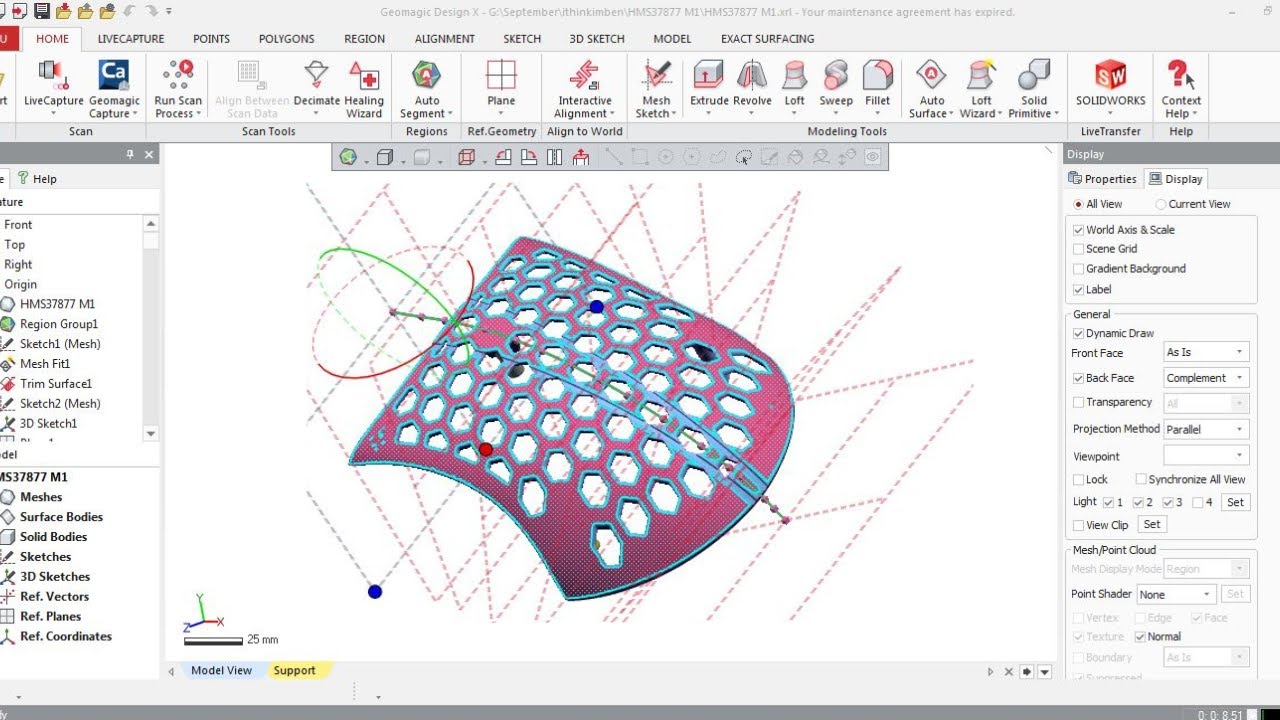Viewport: 1280px width, 720px height.
Task: Select Mesh Fit1 in feature tree
Action: tap(45, 364)
